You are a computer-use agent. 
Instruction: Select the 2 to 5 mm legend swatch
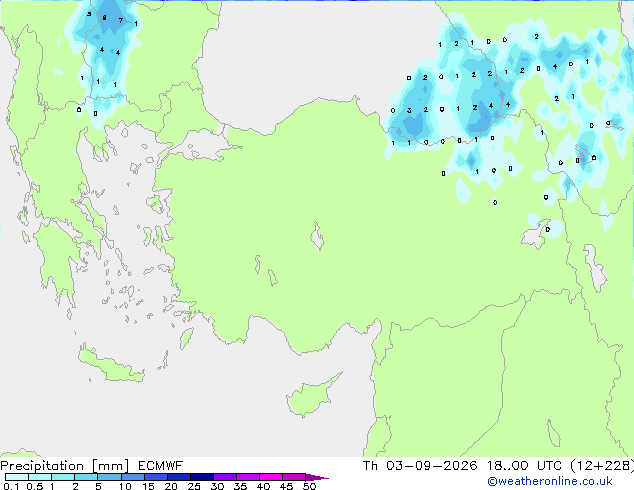(86, 477)
